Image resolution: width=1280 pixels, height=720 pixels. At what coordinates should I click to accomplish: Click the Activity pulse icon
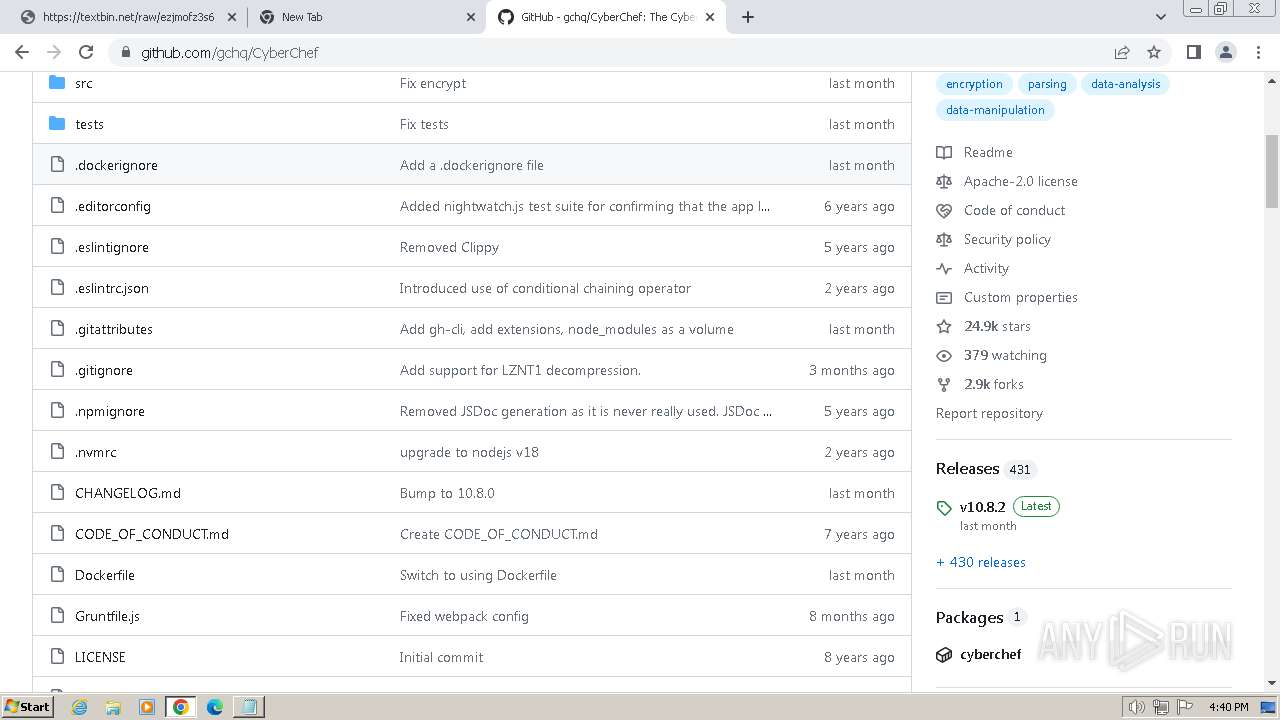(x=944, y=268)
